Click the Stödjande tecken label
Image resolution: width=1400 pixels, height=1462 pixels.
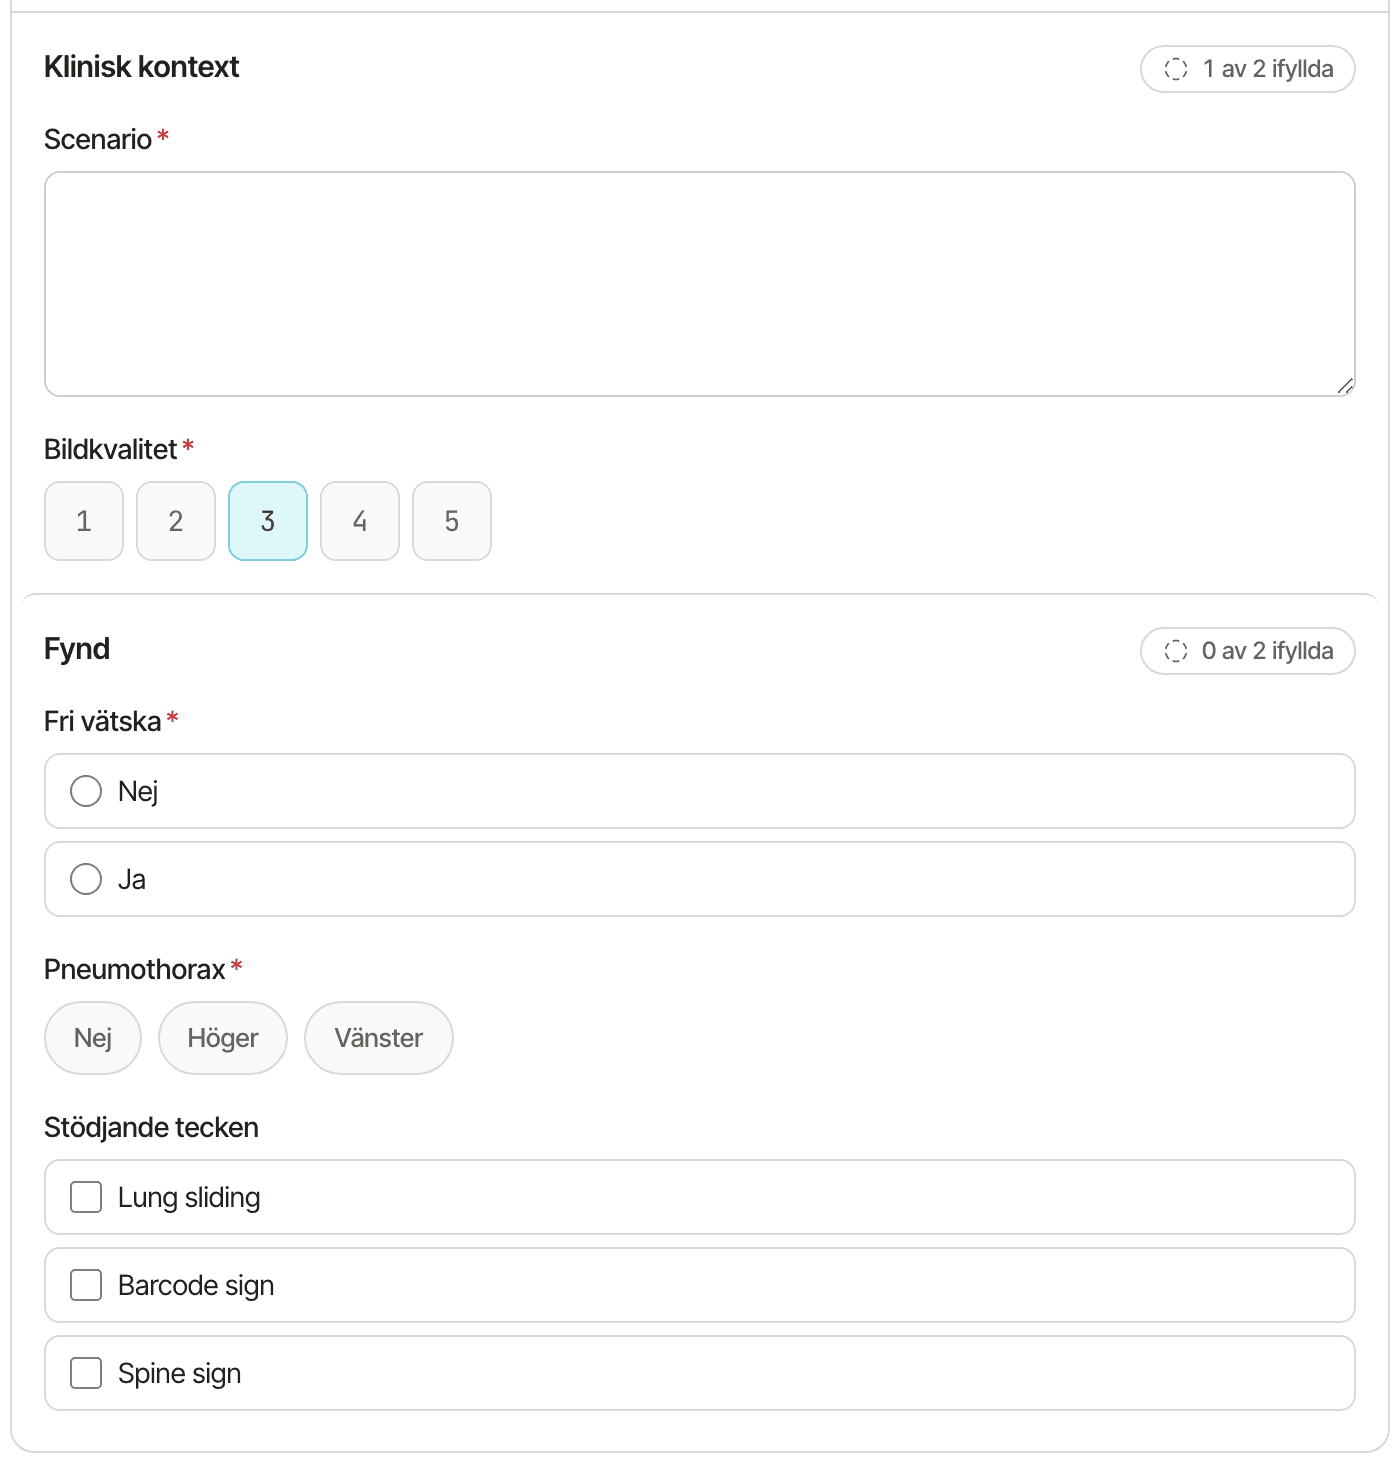152,1127
